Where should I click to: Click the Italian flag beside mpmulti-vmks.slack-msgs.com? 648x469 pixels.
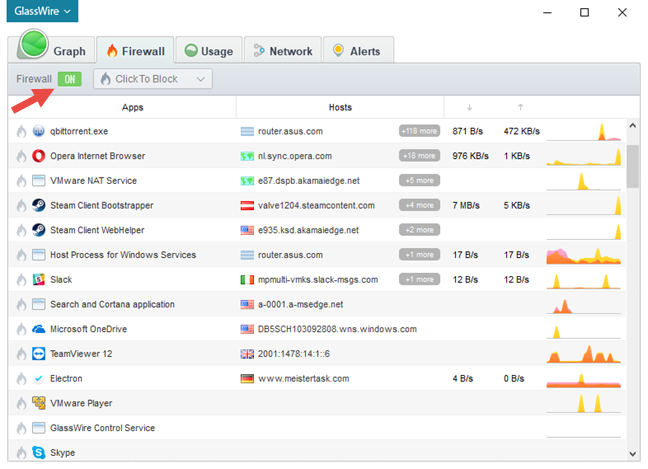[247, 280]
